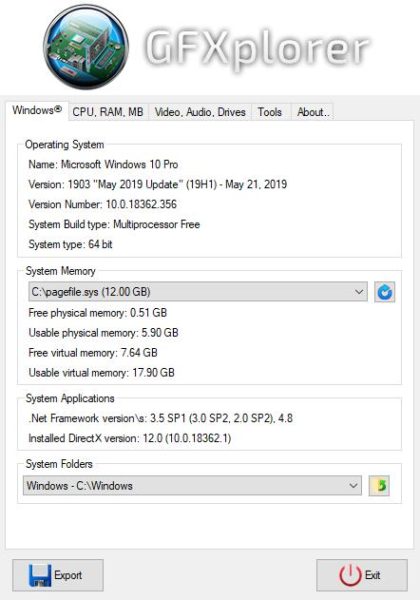Click the GFXplorer title text
The width and height of the screenshot is (420, 600).
click(x=257, y=48)
